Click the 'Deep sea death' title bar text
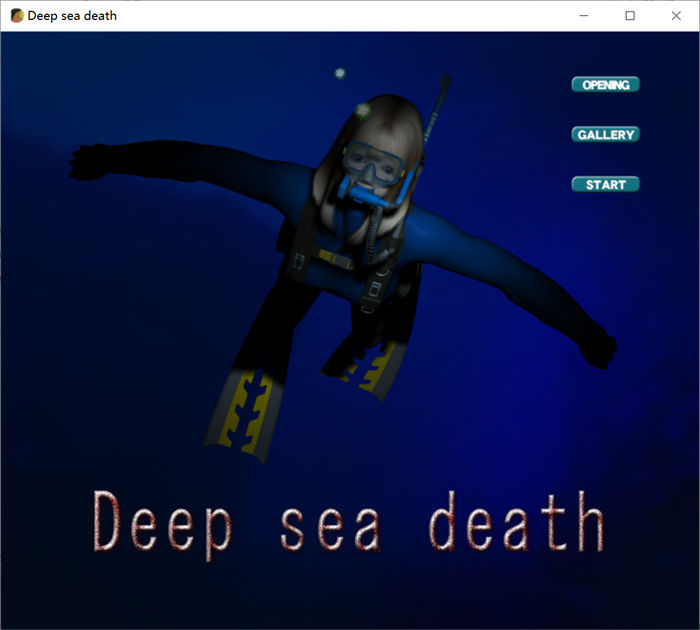This screenshot has width=700, height=630. tap(72, 16)
